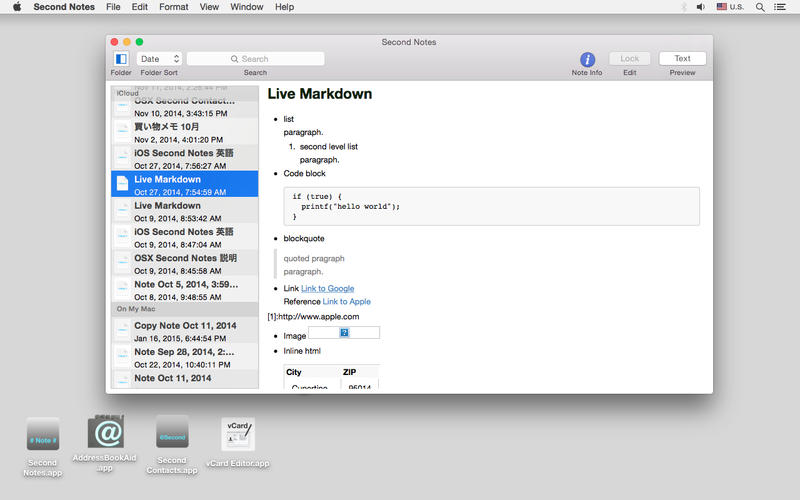
Task: Select the Second Notes.app desktop icon
Action: pyautogui.click(x=42, y=434)
